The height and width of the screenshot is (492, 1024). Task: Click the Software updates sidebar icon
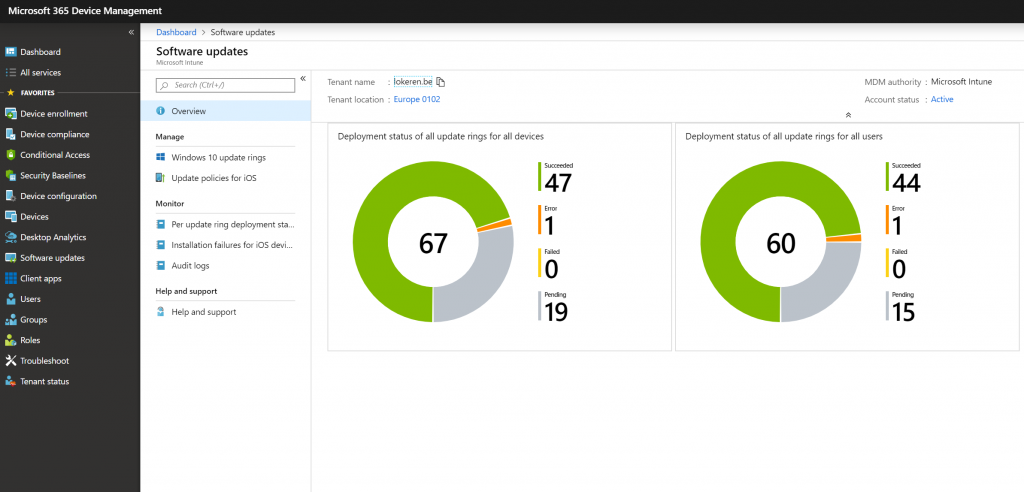click(x=10, y=257)
